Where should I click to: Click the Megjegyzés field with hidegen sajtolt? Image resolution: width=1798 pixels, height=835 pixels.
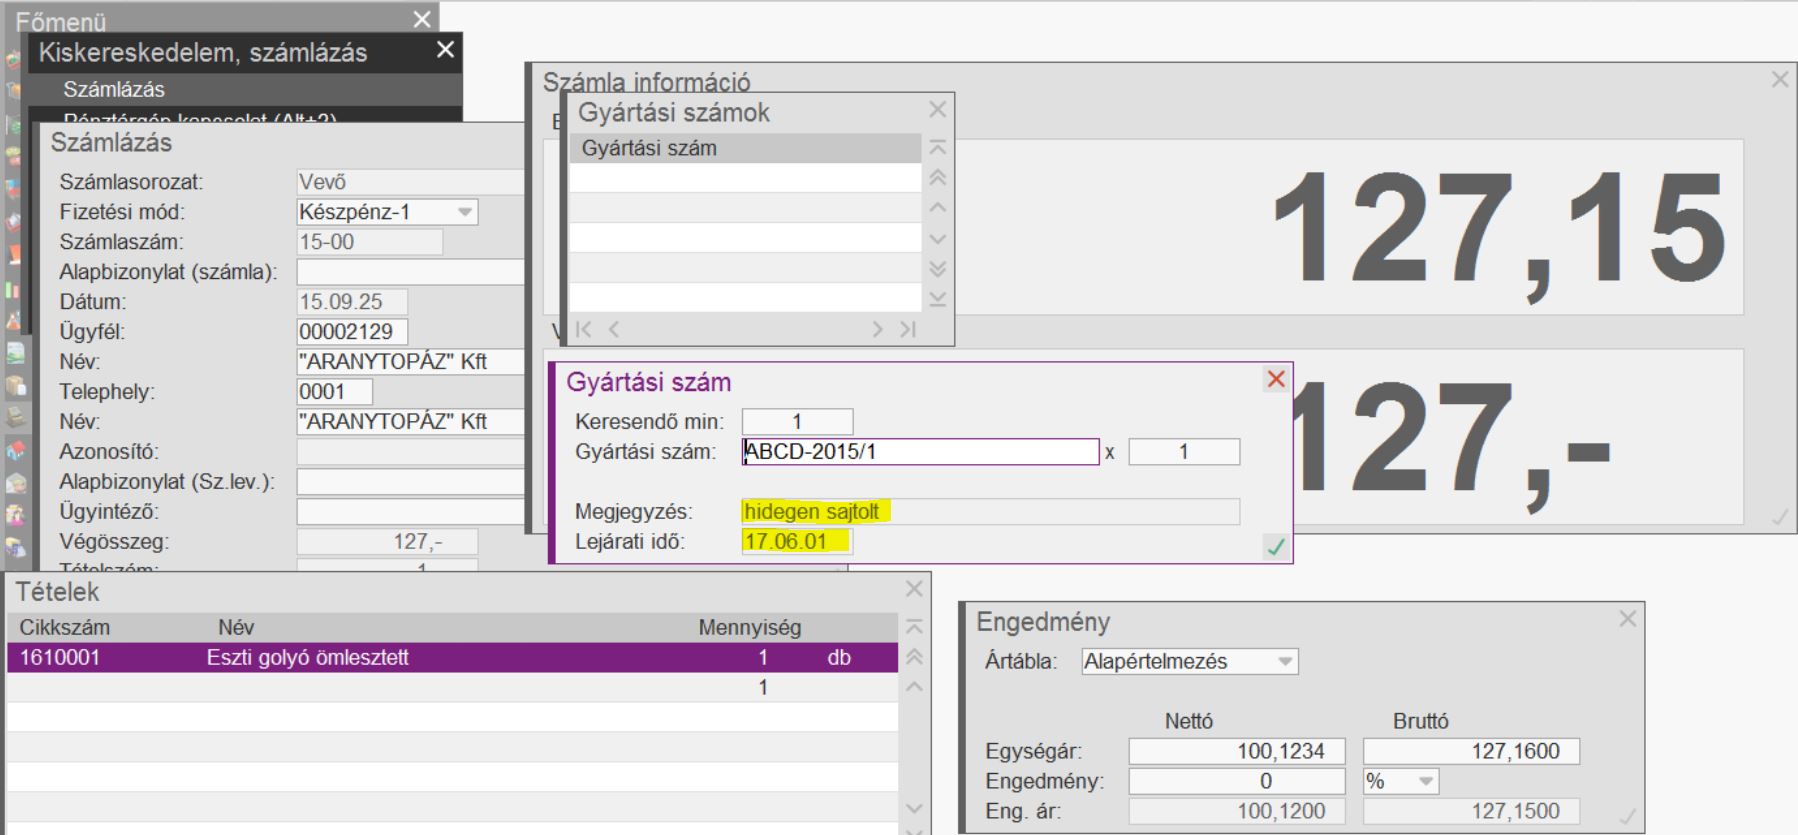(x=990, y=511)
